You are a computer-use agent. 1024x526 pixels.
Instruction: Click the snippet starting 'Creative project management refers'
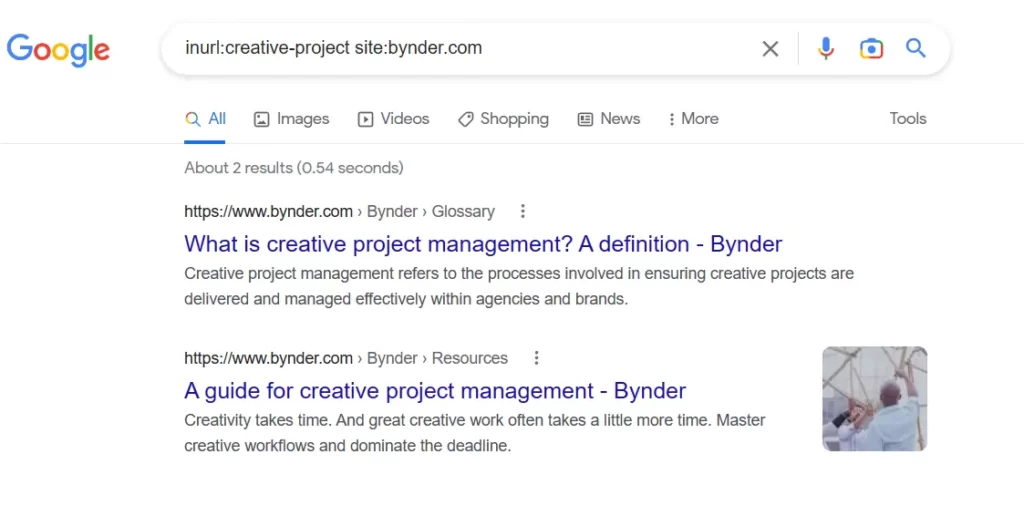519,286
